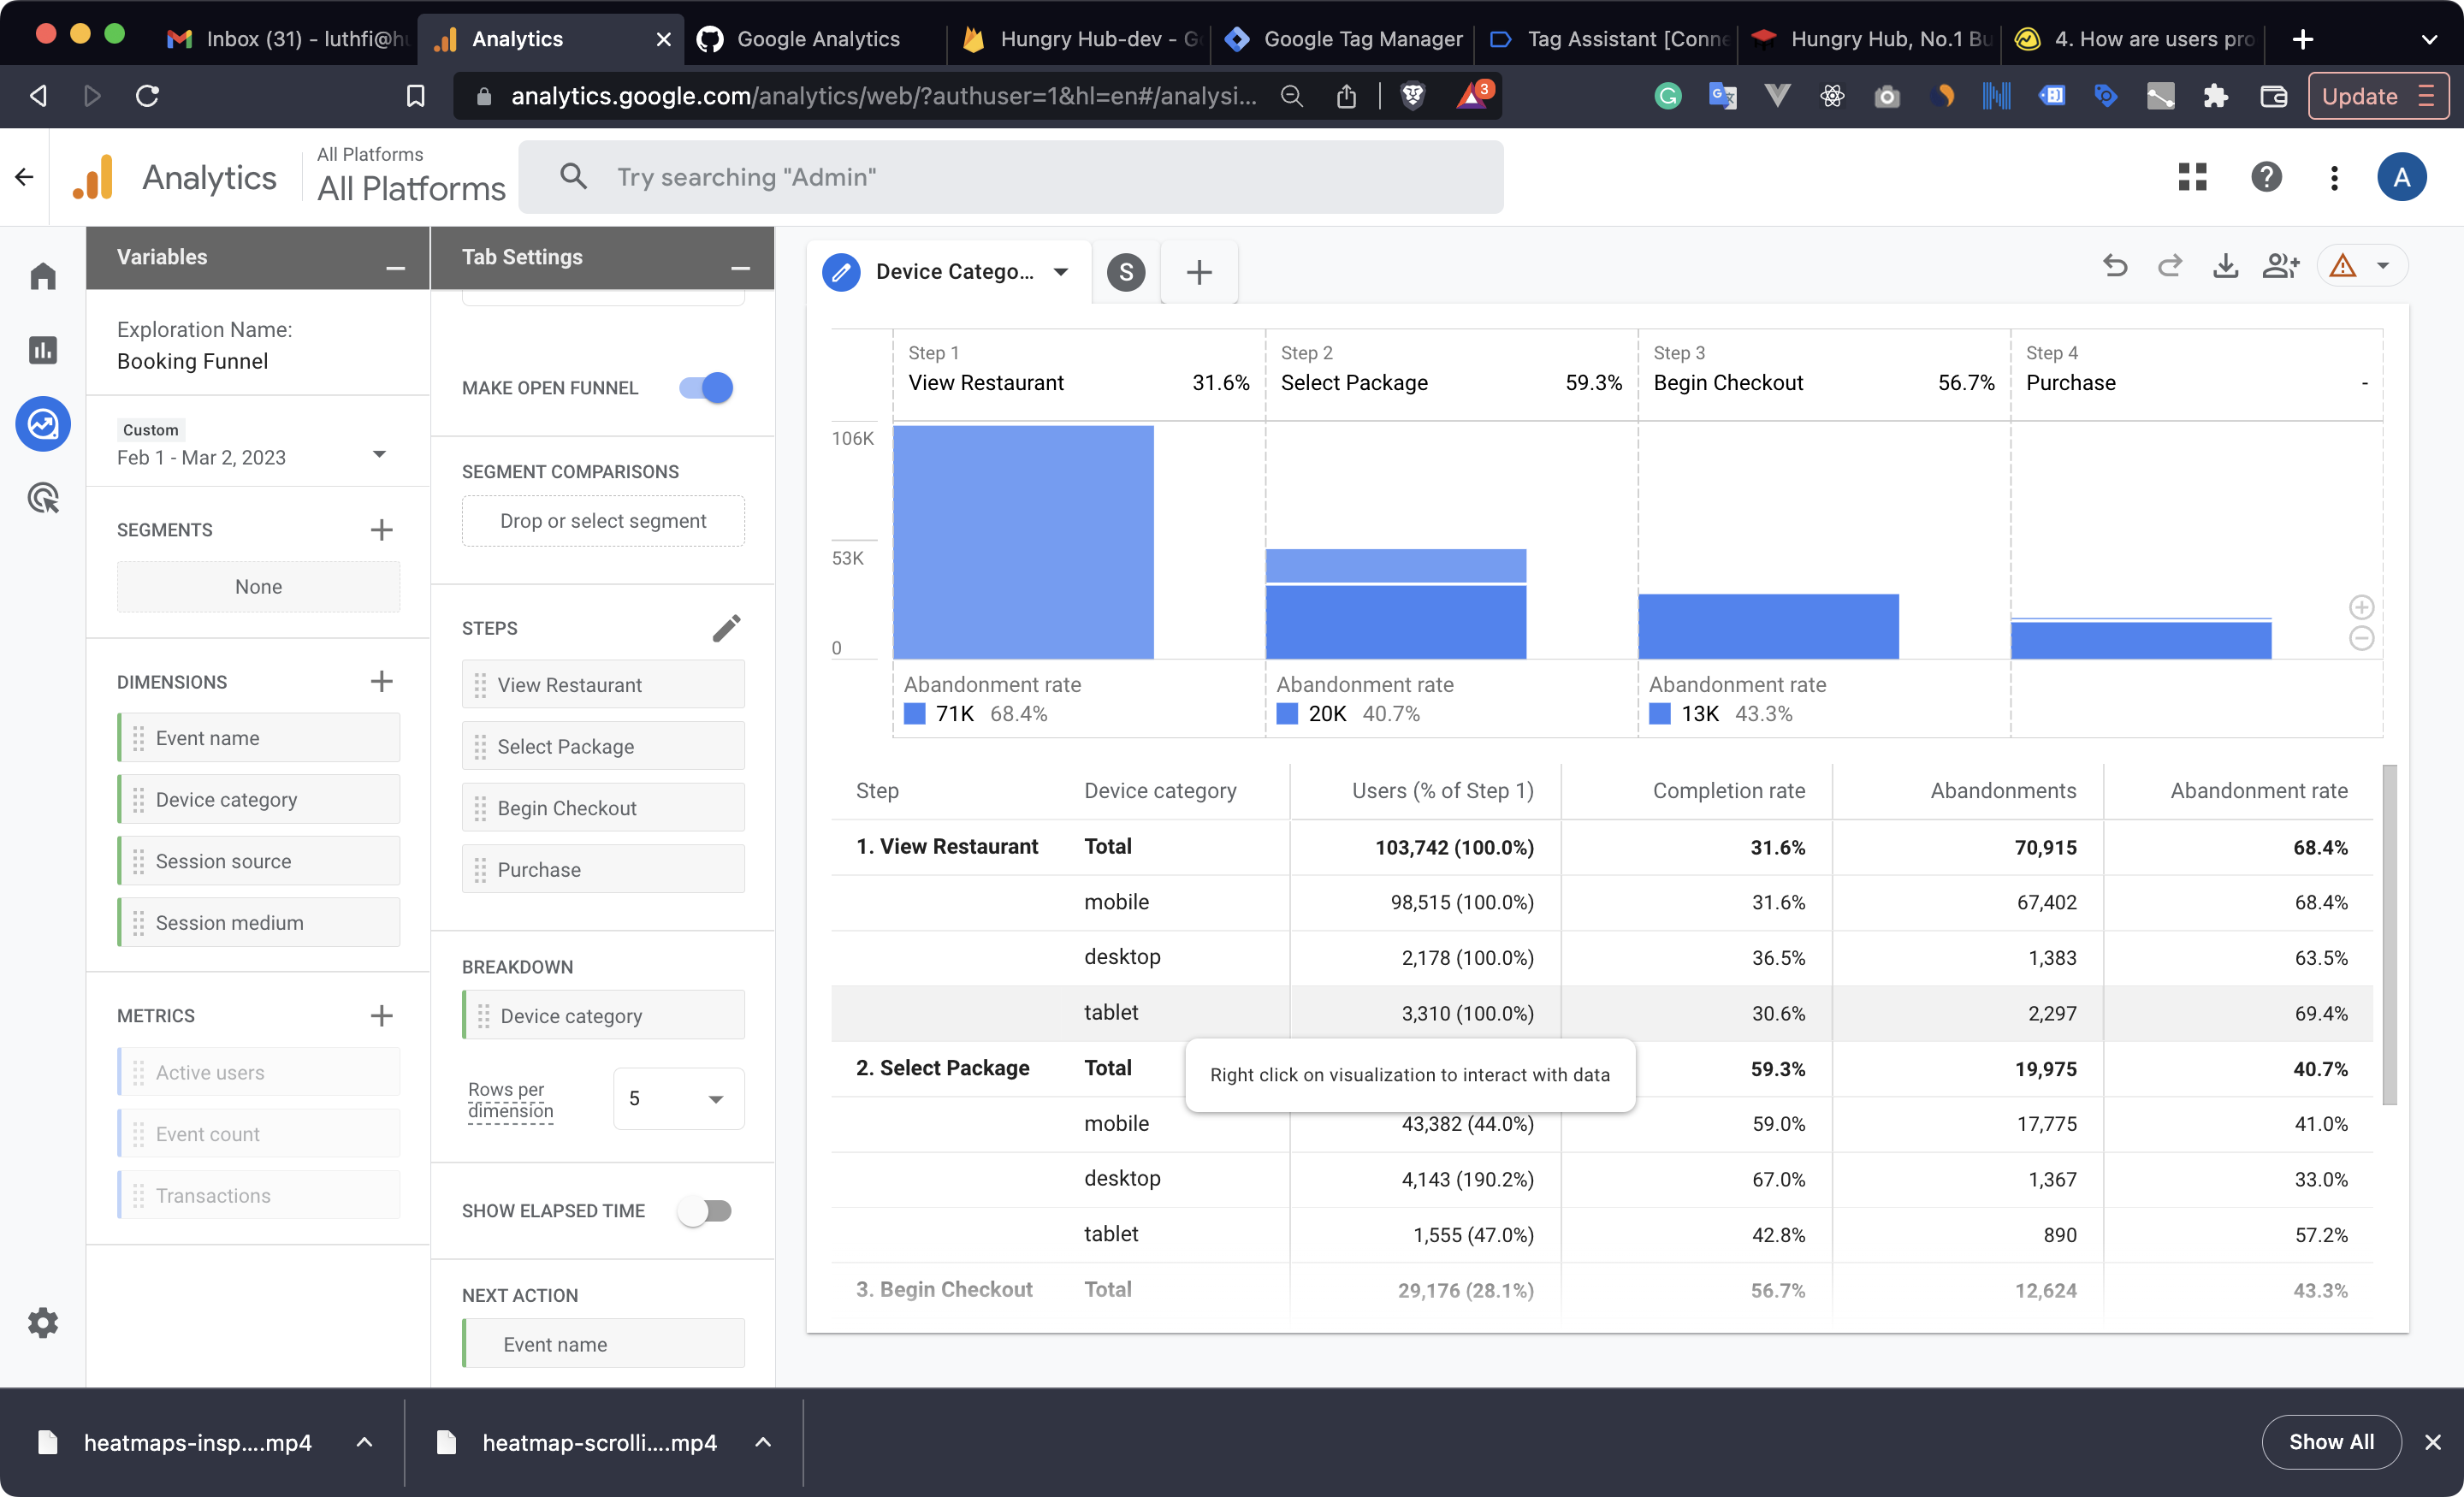Add a new exploration tab
Screen dimensions: 2464x1497
tap(1199, 272)
